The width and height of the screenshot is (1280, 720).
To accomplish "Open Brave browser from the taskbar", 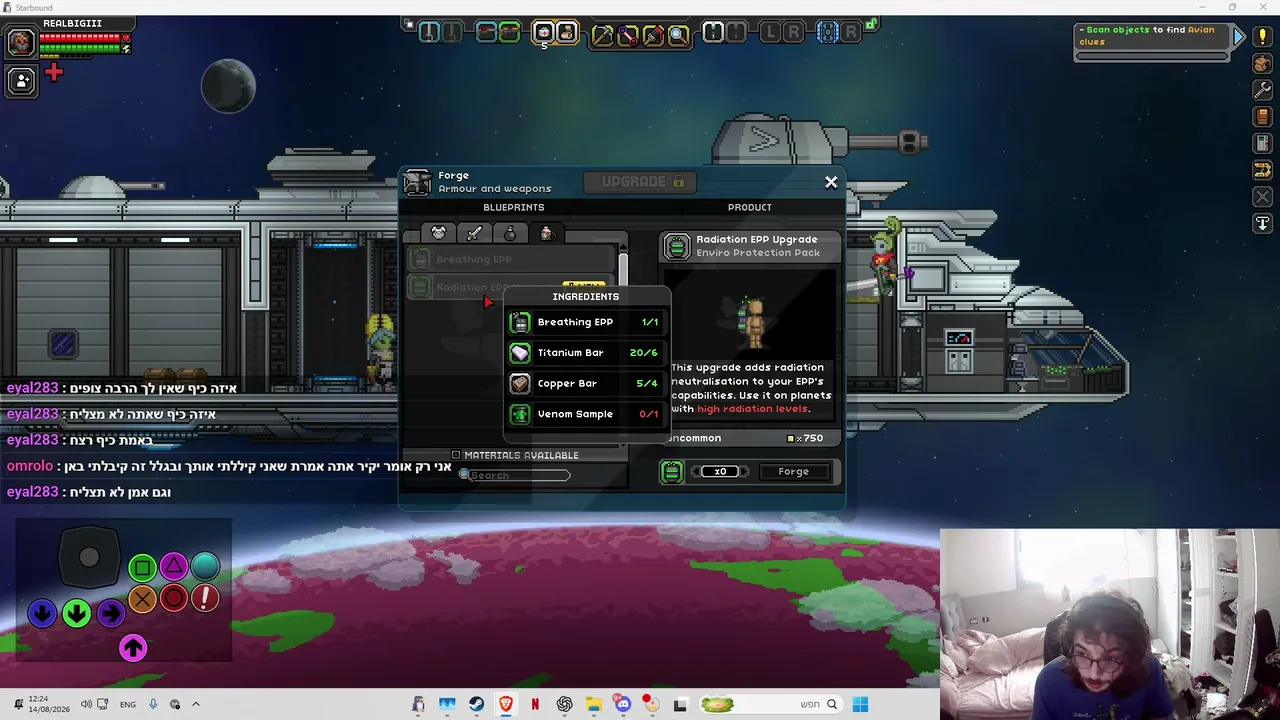I will point(506,704).
